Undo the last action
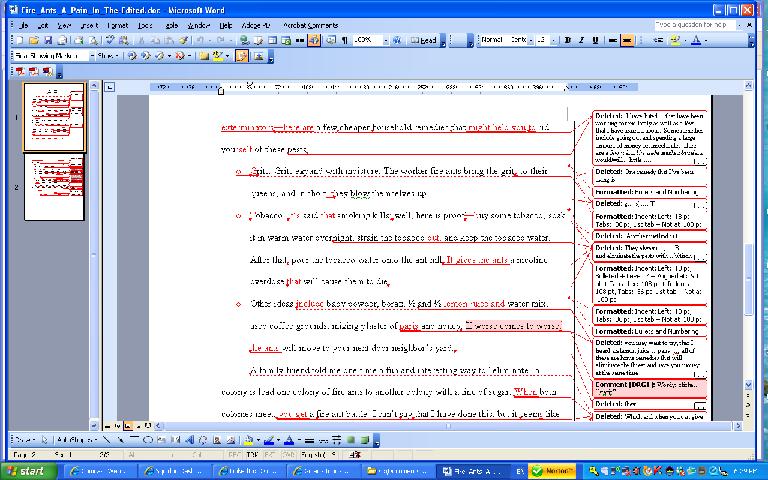The height and width of the screenshot is (480, 768). point(200,40)
